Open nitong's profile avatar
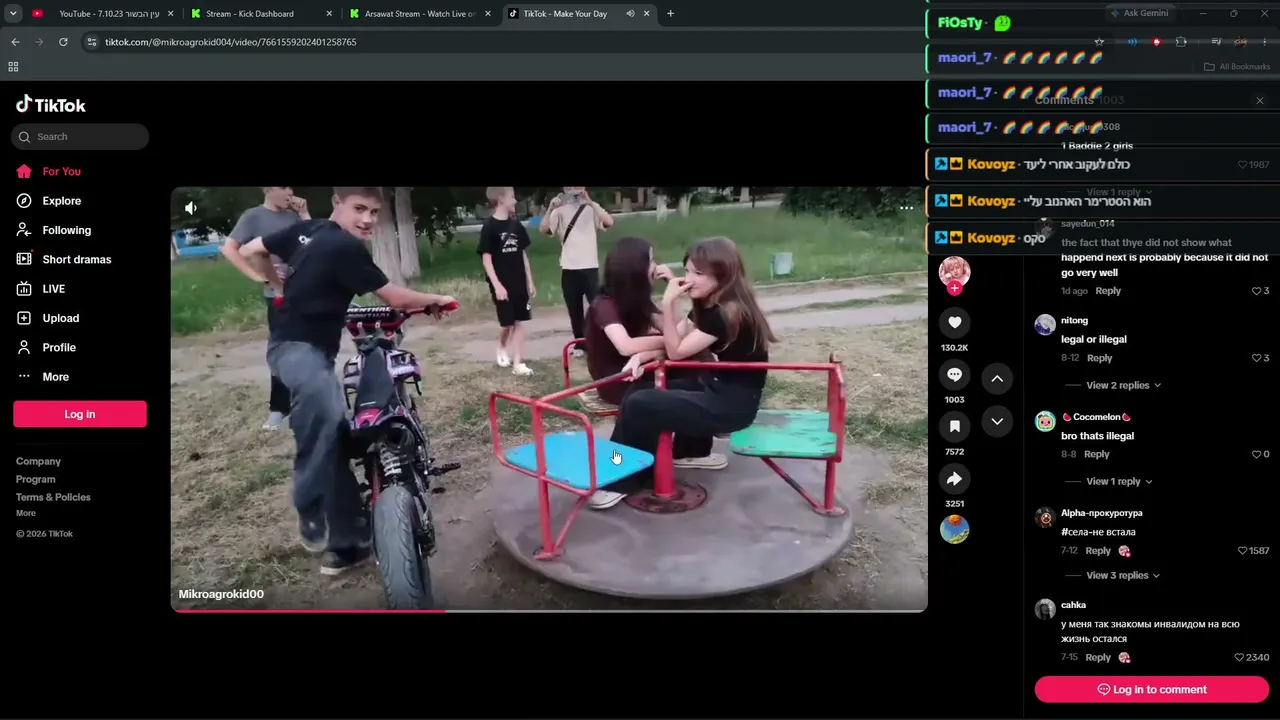This screenshot has height=720, width=1280. (x=1045, y=324)
